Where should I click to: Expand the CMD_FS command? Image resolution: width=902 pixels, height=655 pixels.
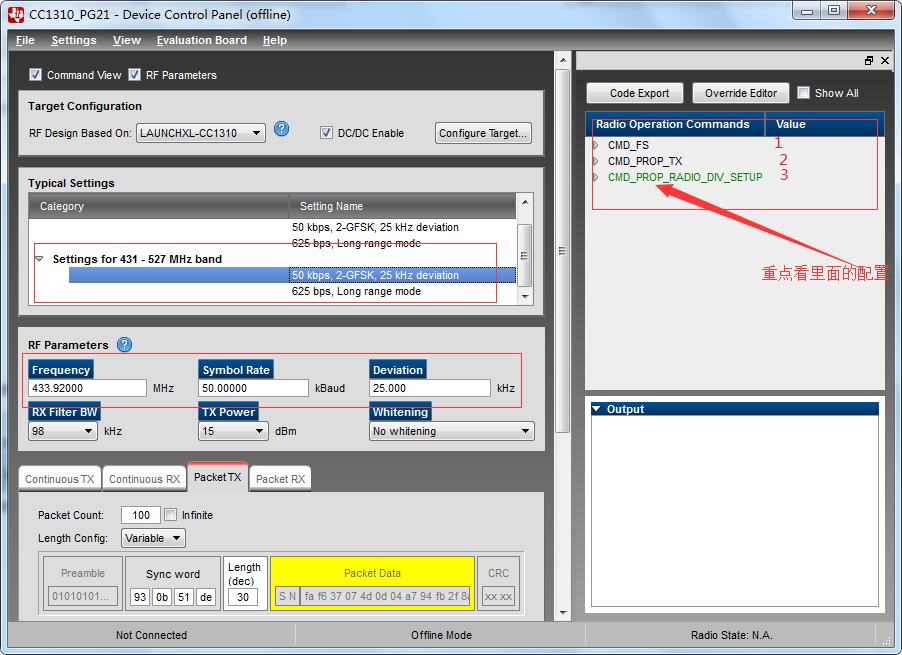click(x=596, y=145)
